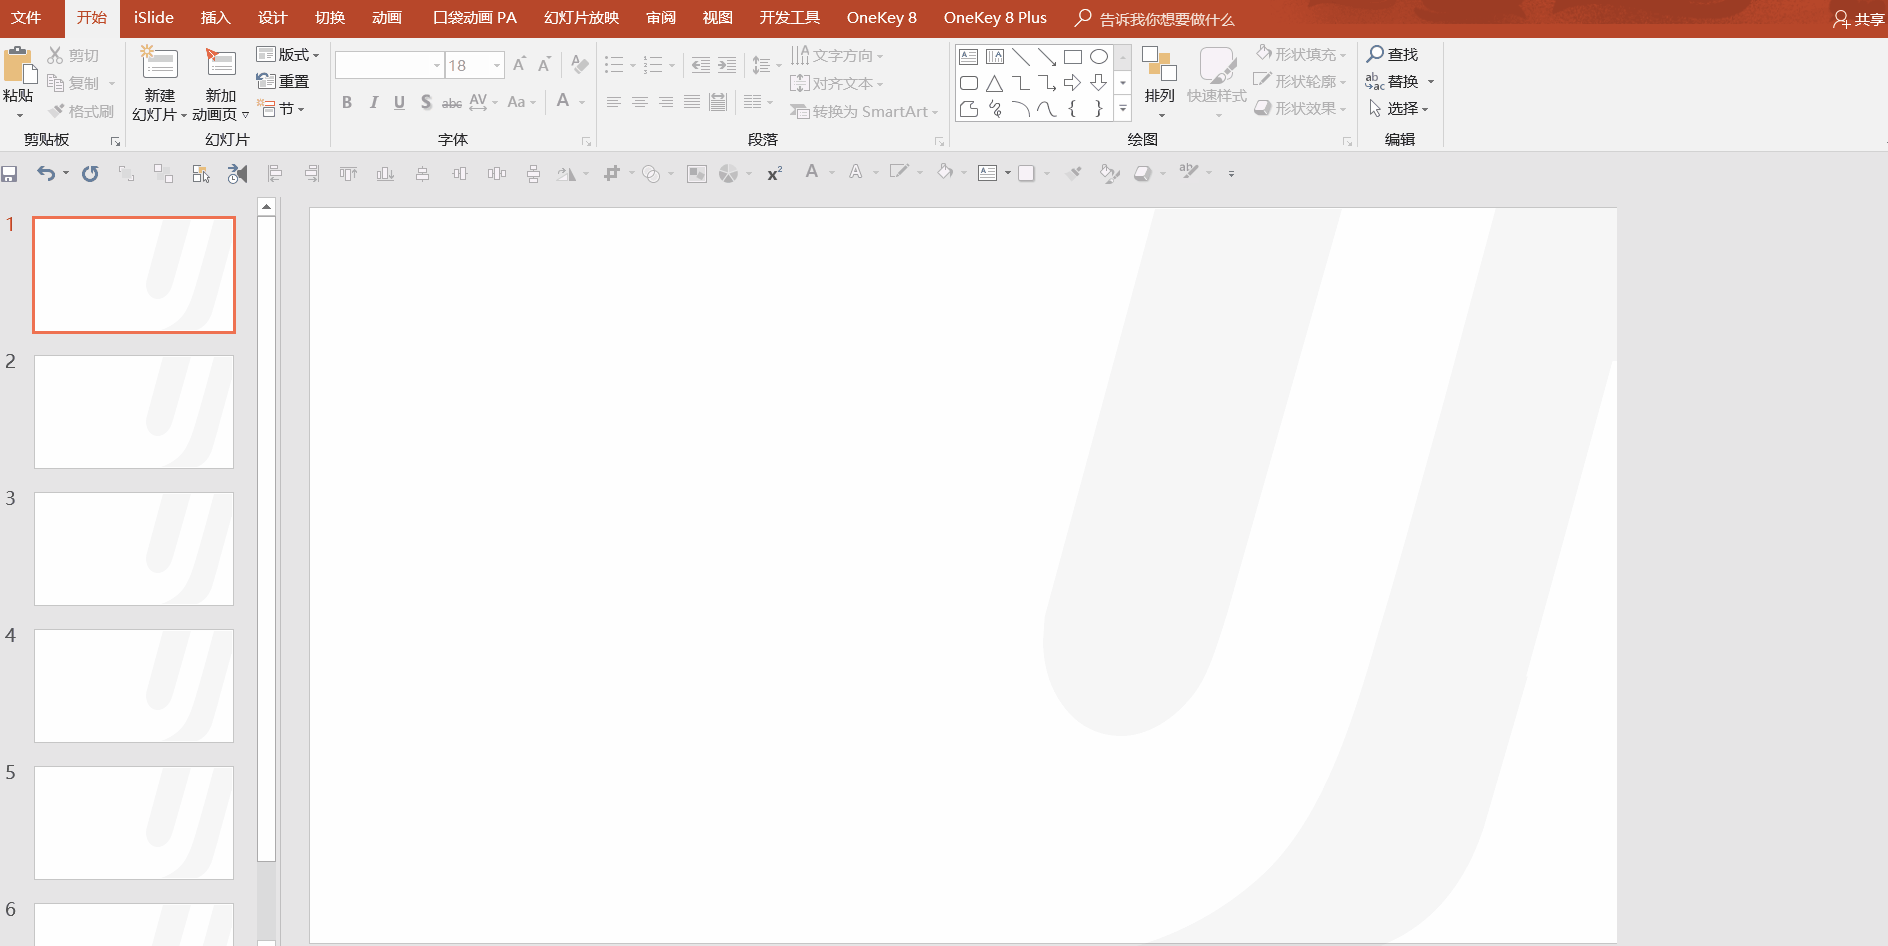The width and height of the screenshot is (1888, 946).
Task: Select the Down Arrow block shape
Action: (x=1099, y=83)
